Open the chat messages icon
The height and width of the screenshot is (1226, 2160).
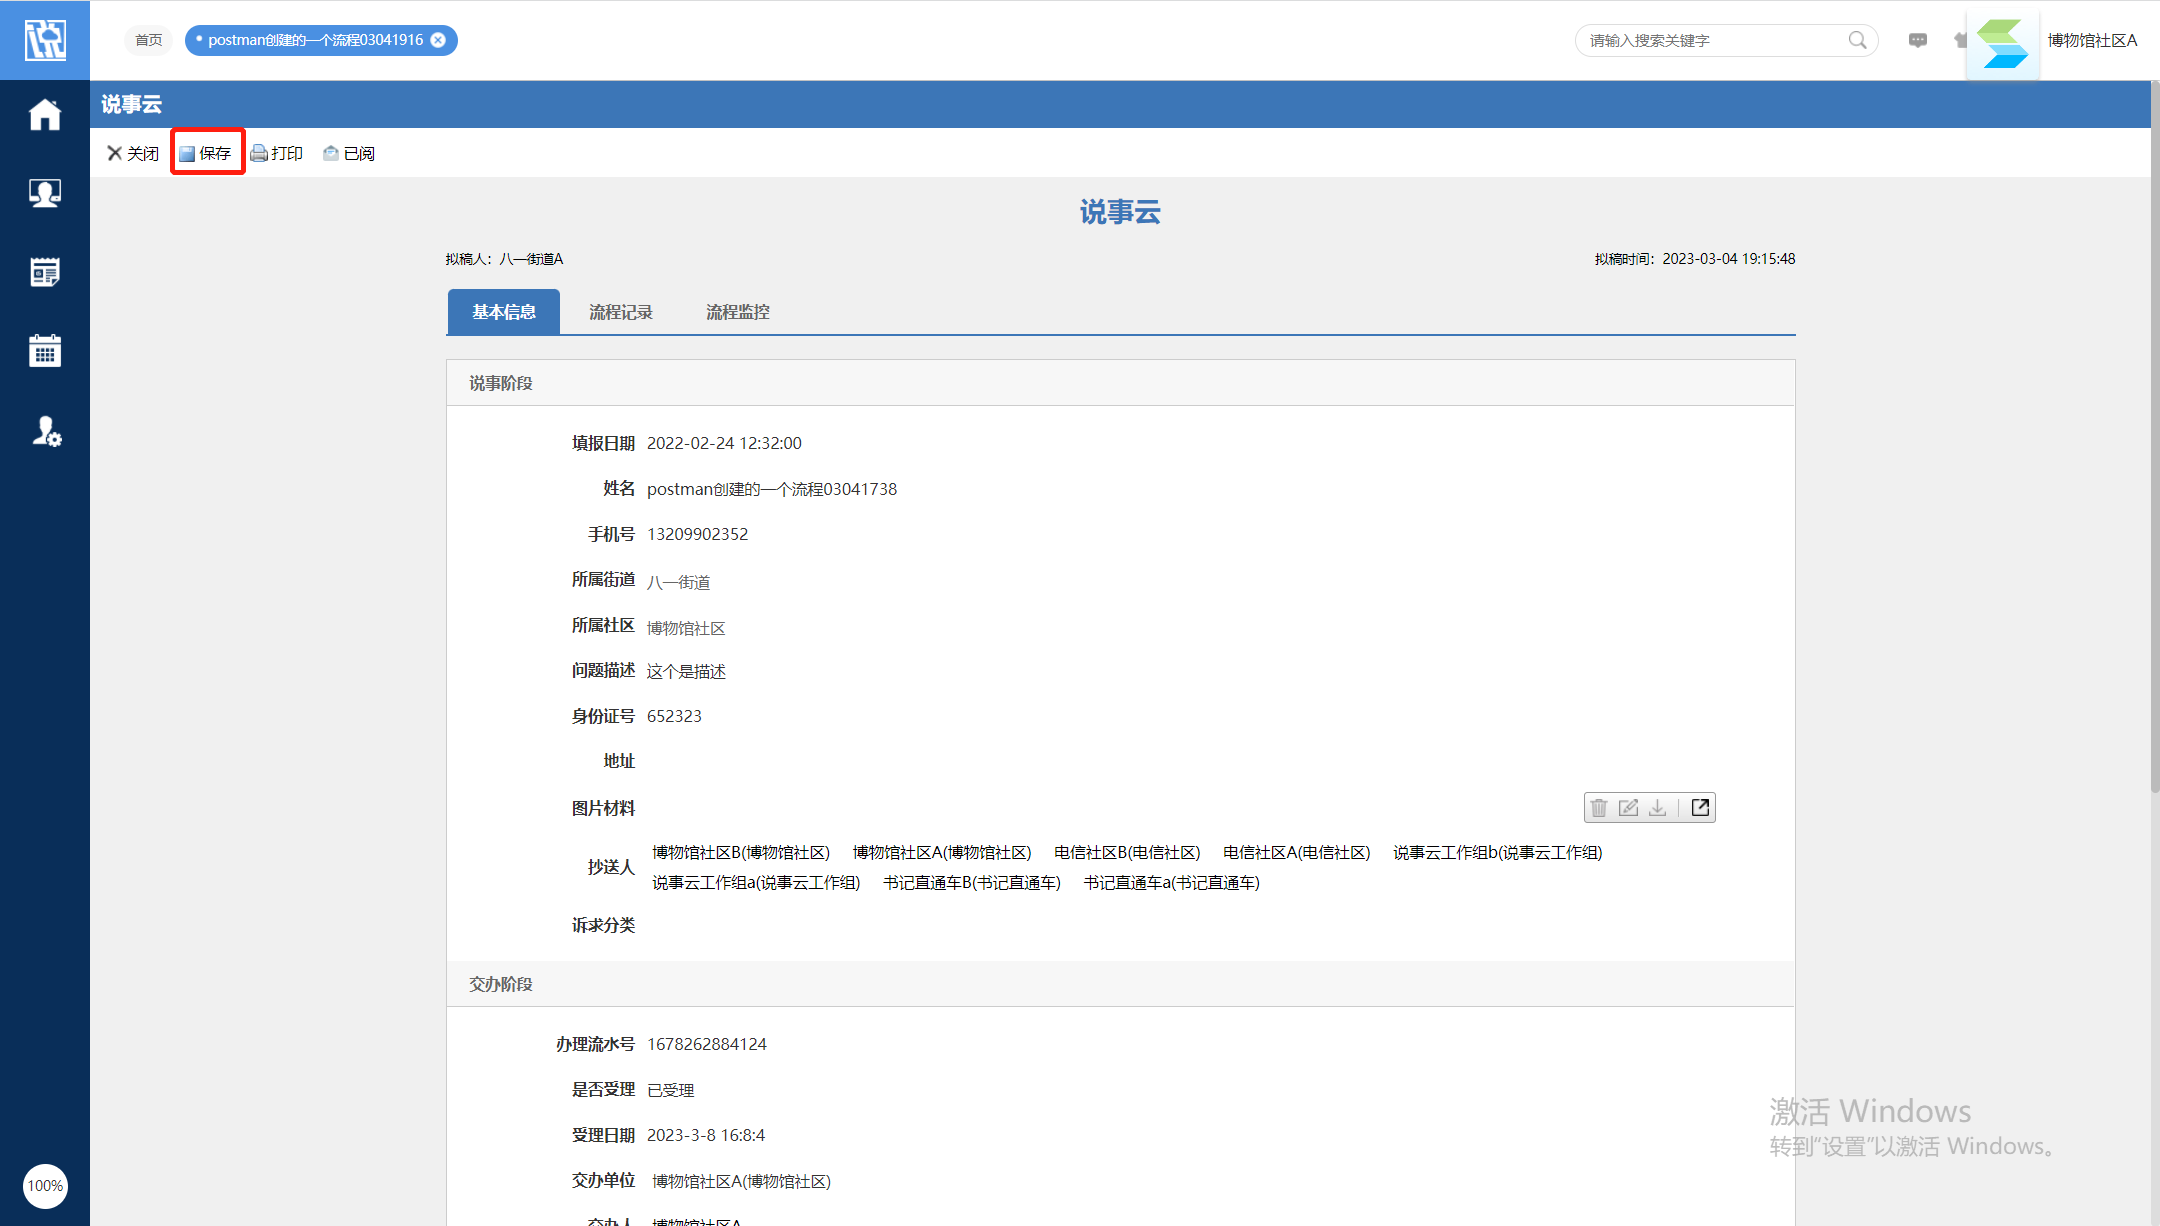click(x=1917, y=40)
